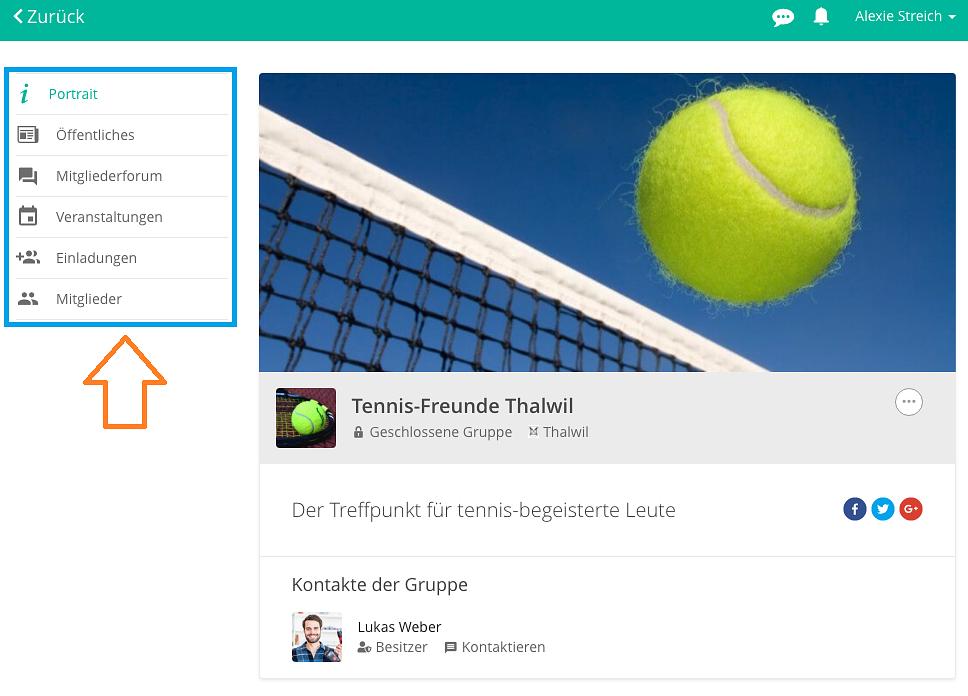This screenshot has width=968, height=696.
Task: Open Lukas Weber's profile name
Action: [x=399, y=627]
